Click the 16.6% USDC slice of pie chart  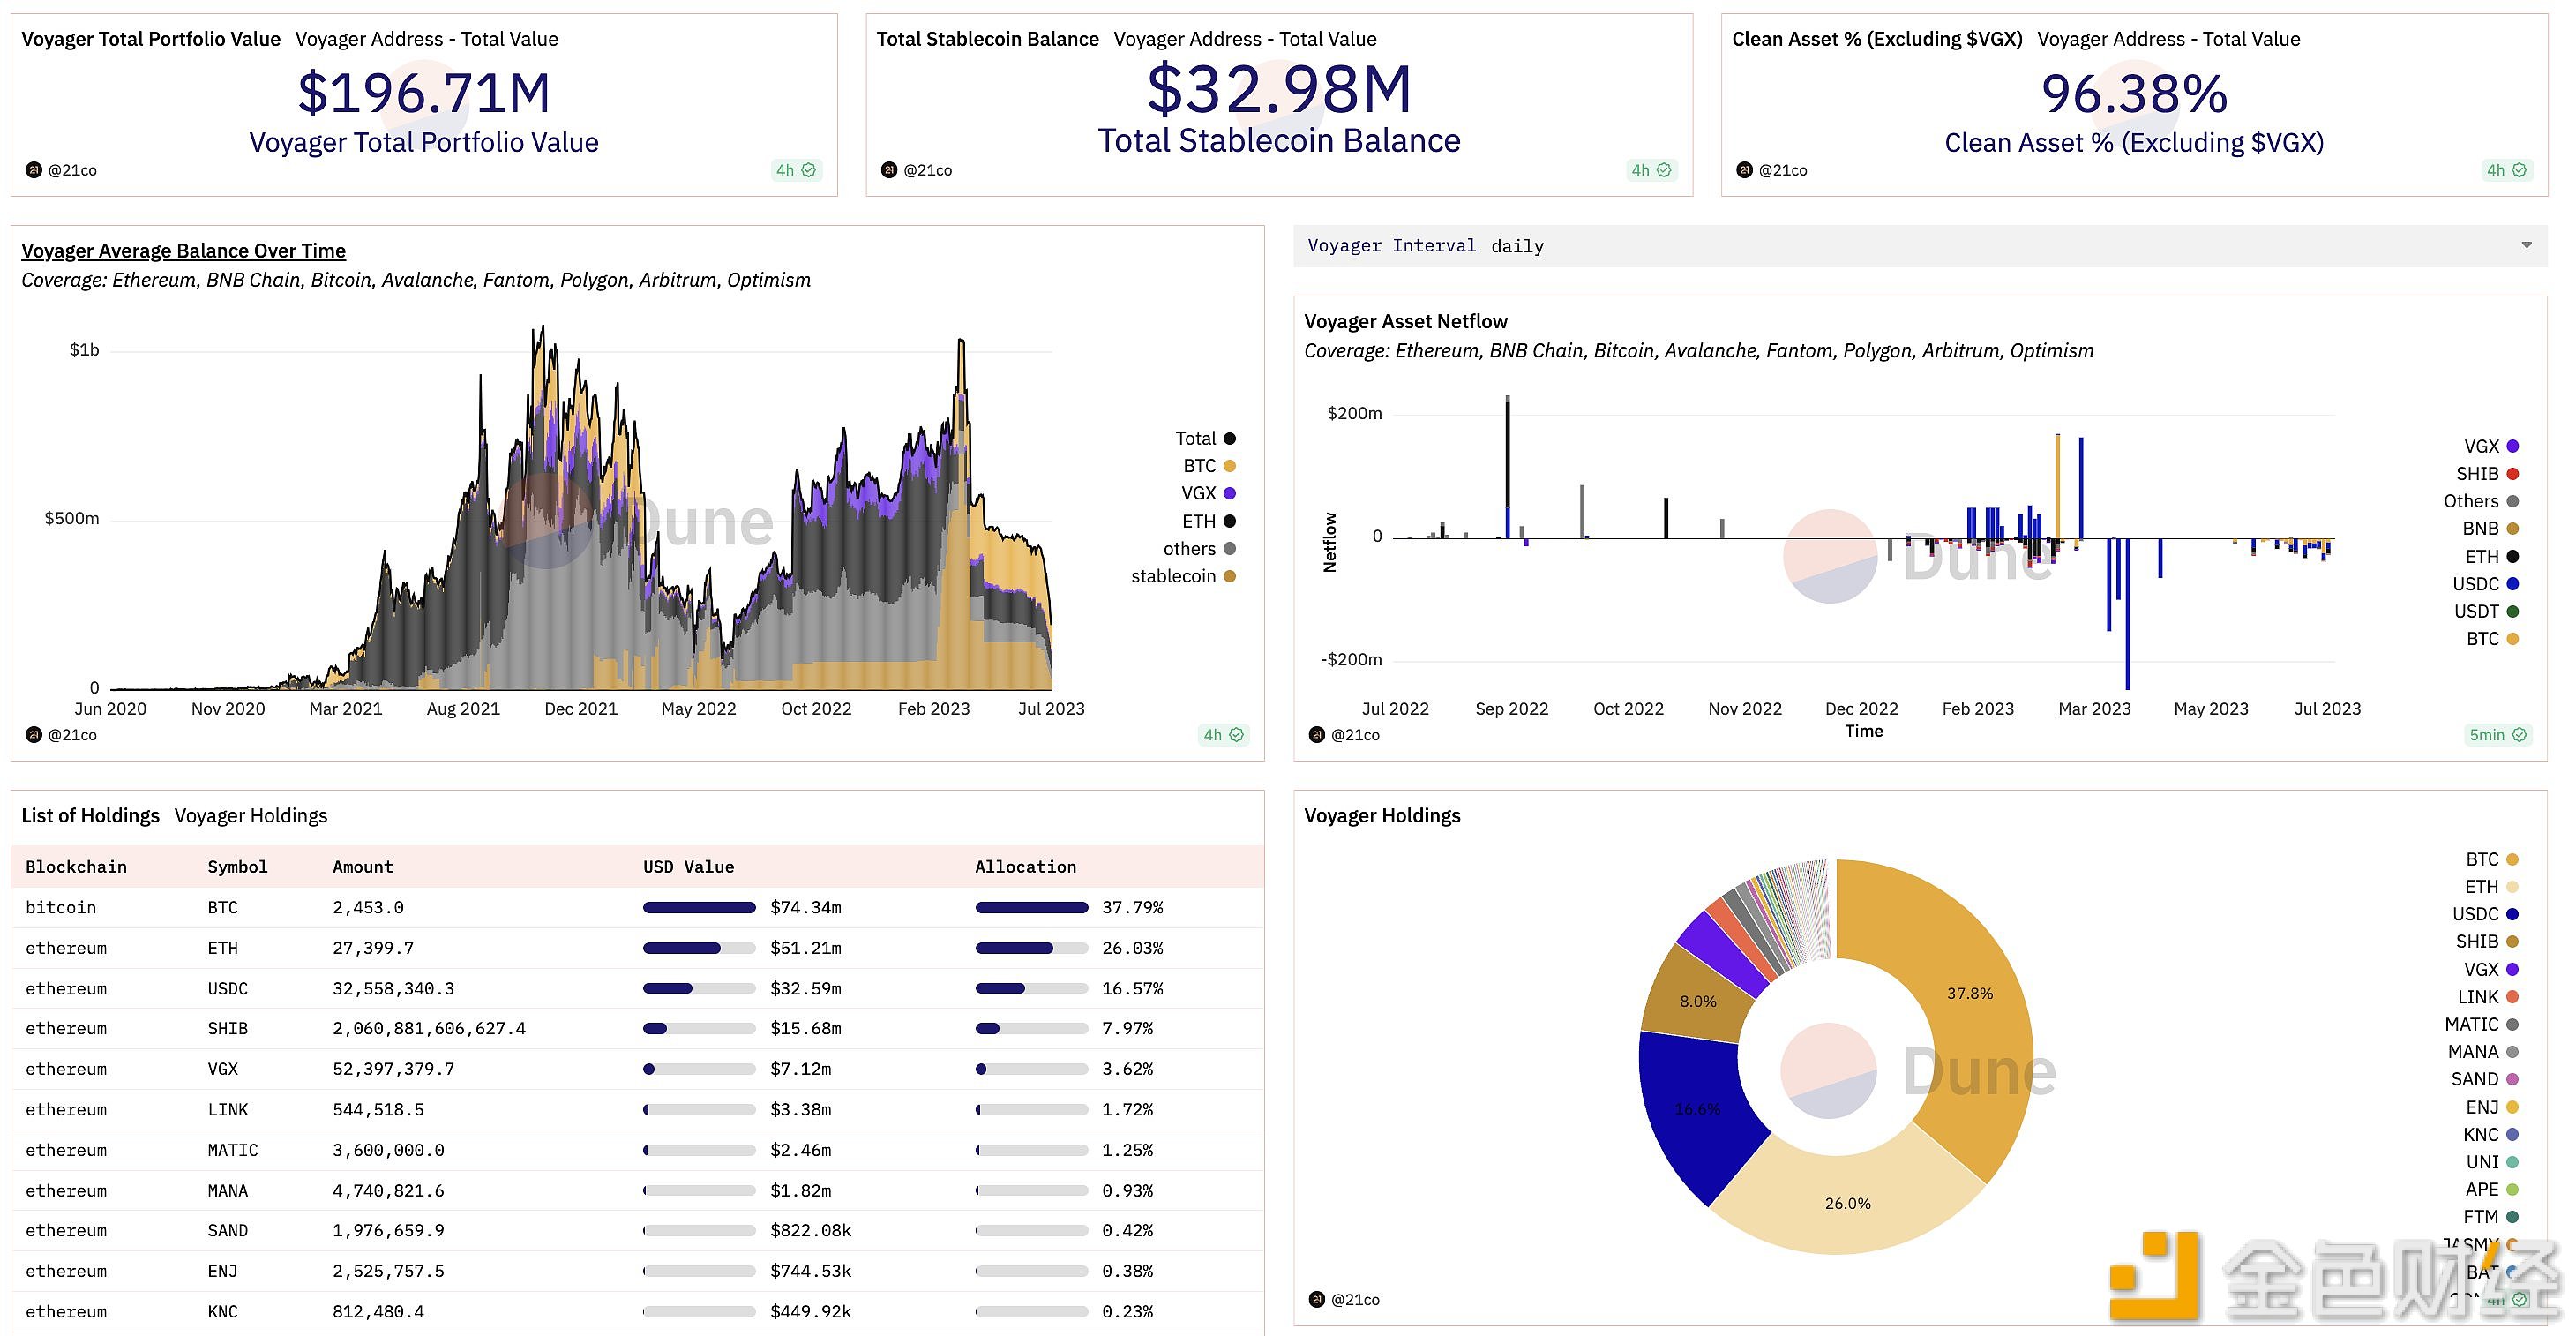[x=1697, y=1110]
